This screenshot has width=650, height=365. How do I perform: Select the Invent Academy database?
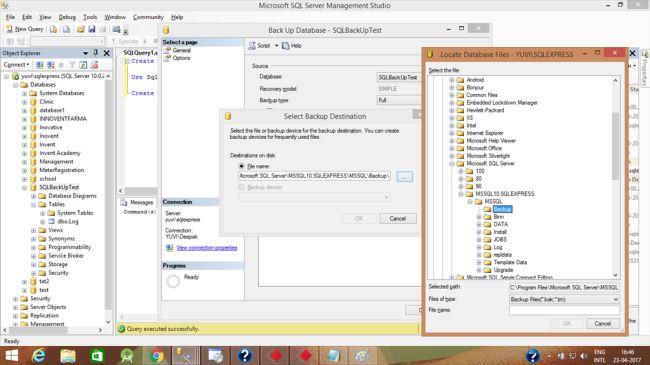[60, 153]
